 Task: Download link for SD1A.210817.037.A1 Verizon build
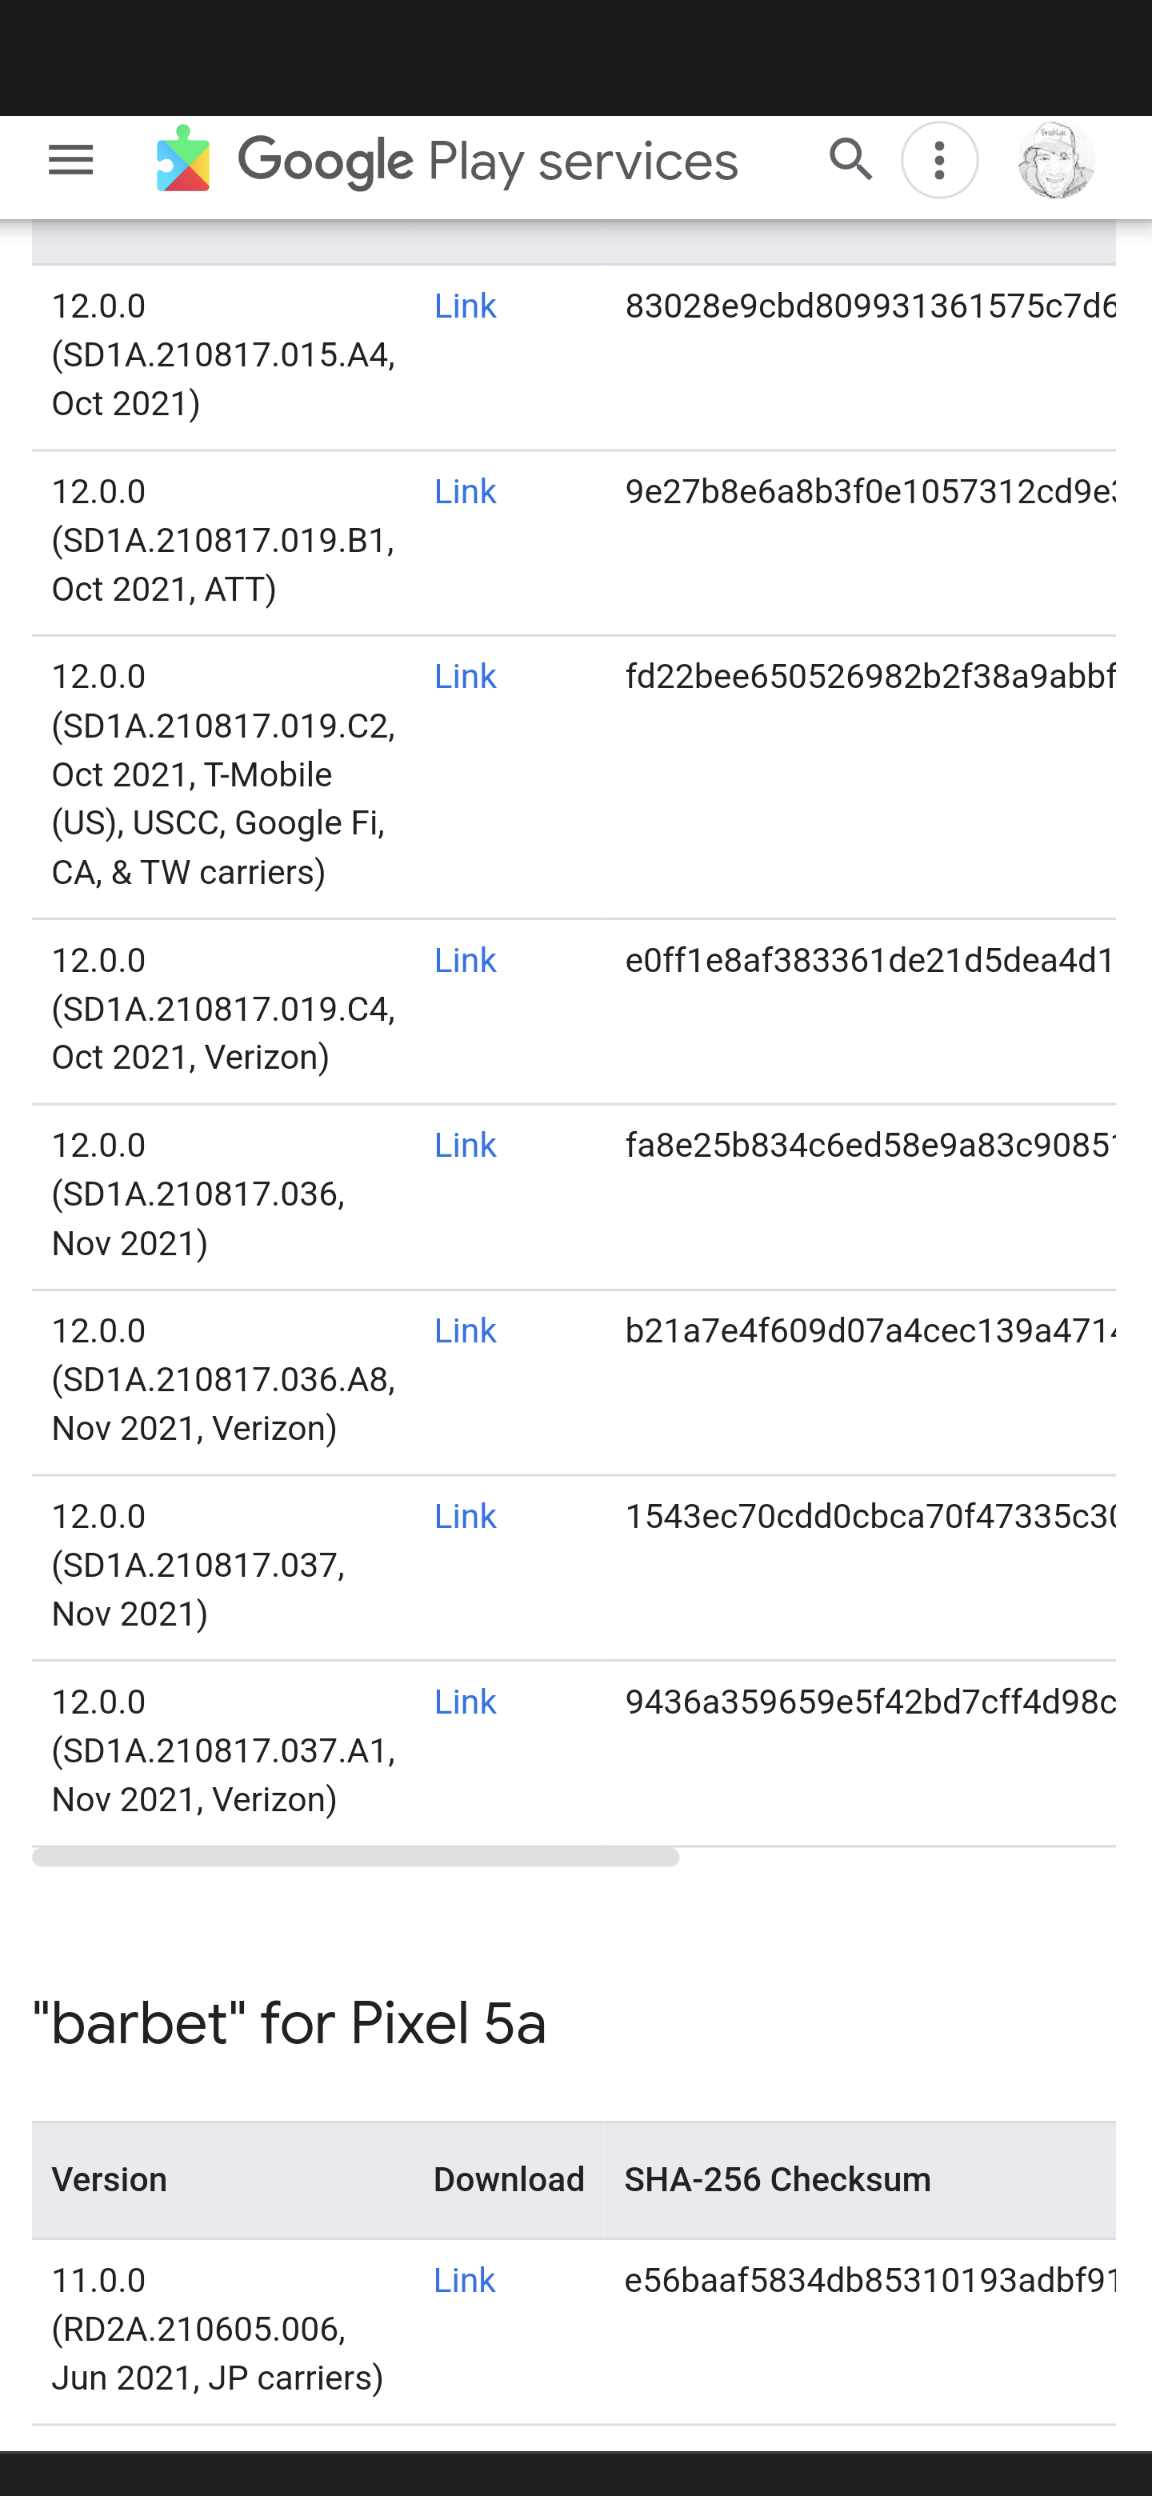[465, 1703]
